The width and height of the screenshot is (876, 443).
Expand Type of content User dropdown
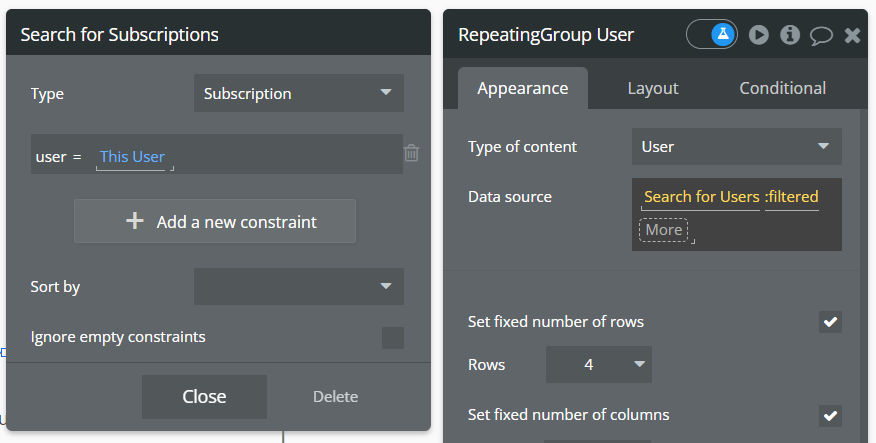[736, 147]
